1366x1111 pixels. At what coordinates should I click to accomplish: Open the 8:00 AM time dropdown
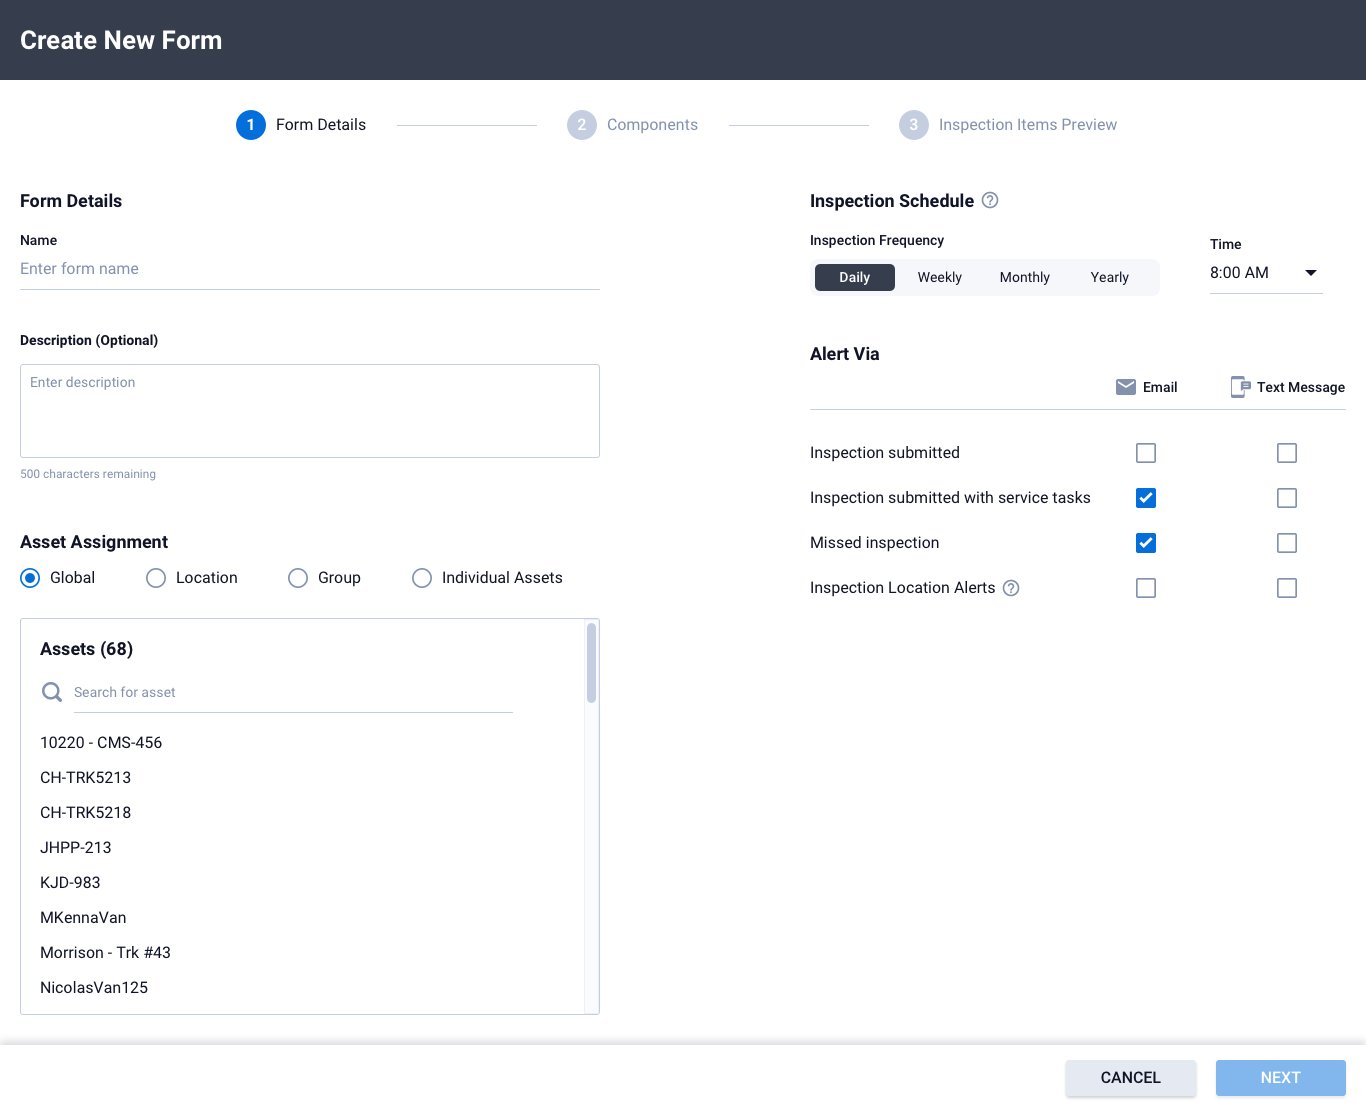point(1310,272)
